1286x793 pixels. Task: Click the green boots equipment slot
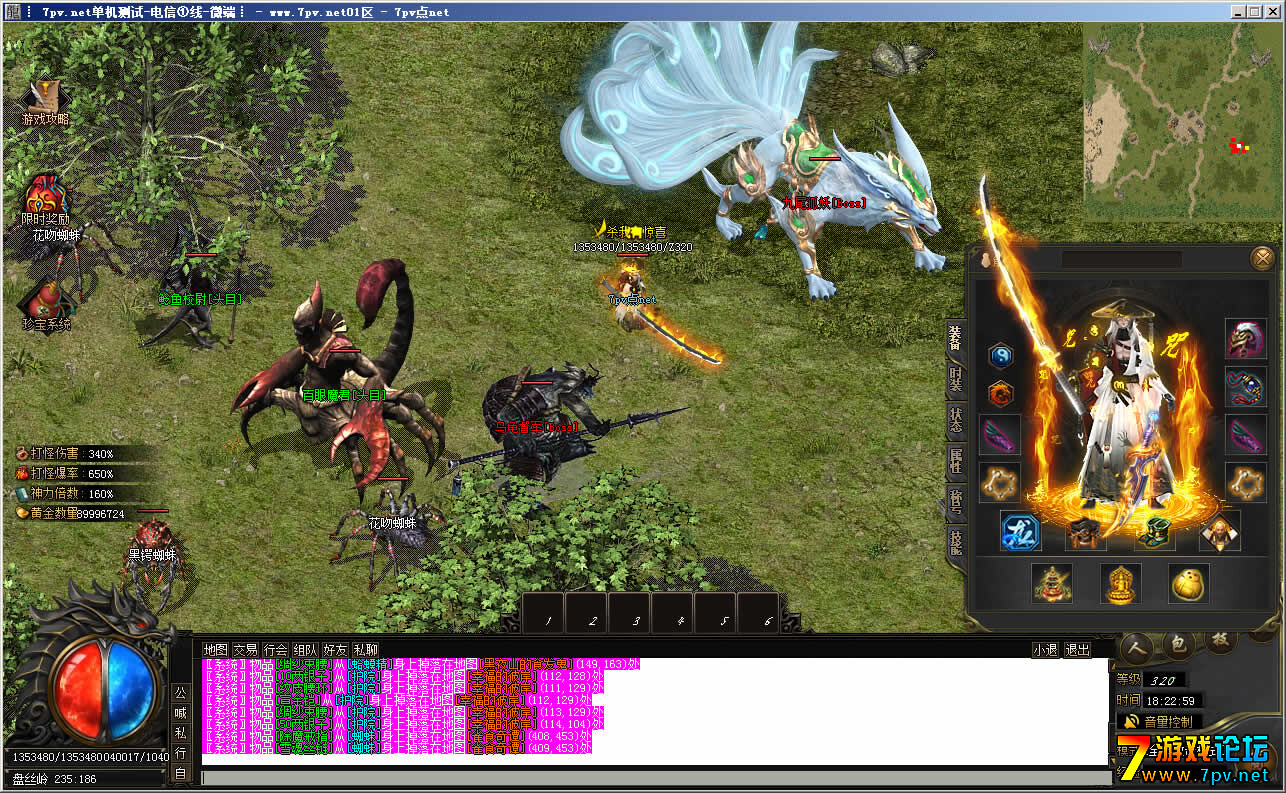(1156, 531)
